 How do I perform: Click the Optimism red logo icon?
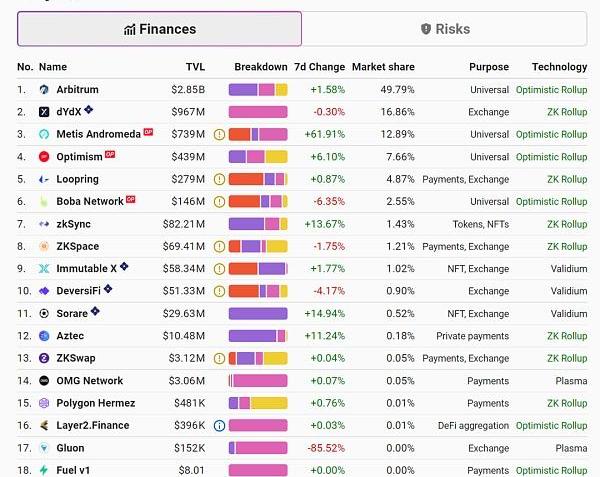(44, 157)
